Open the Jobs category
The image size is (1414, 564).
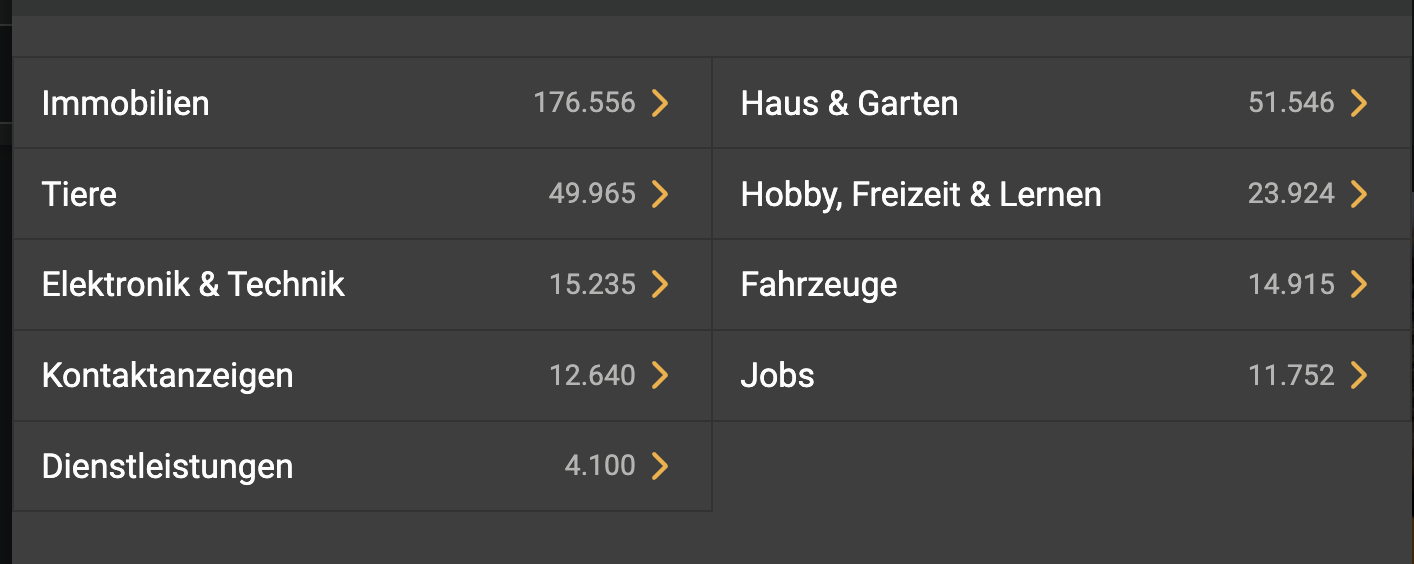777,376
